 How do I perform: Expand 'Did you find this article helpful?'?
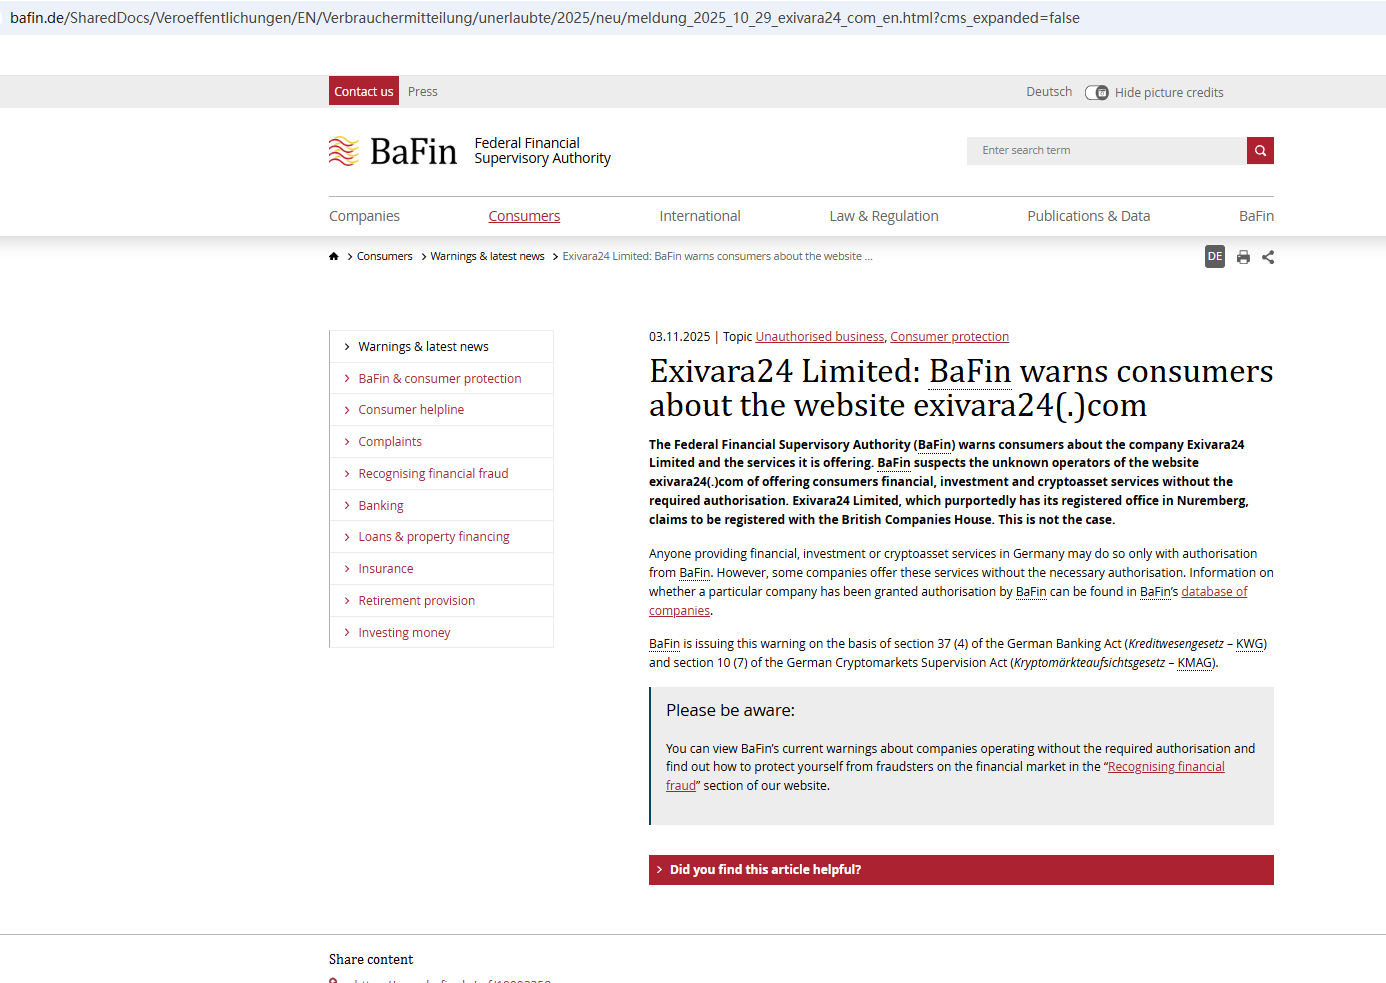pos(961,870)
